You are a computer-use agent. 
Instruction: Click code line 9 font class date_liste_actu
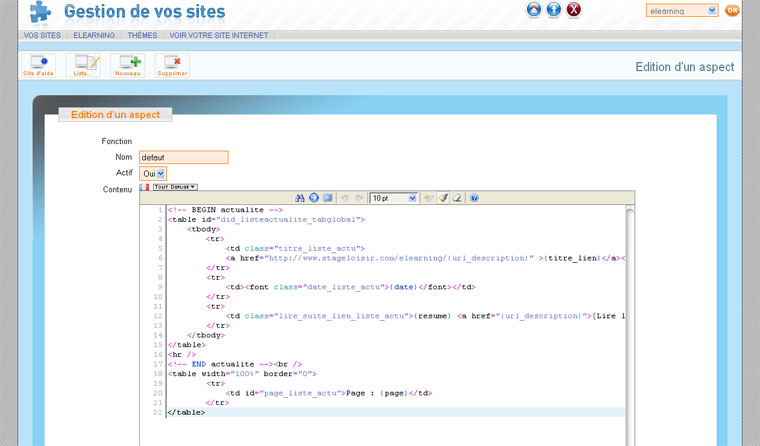click(350, 287)
